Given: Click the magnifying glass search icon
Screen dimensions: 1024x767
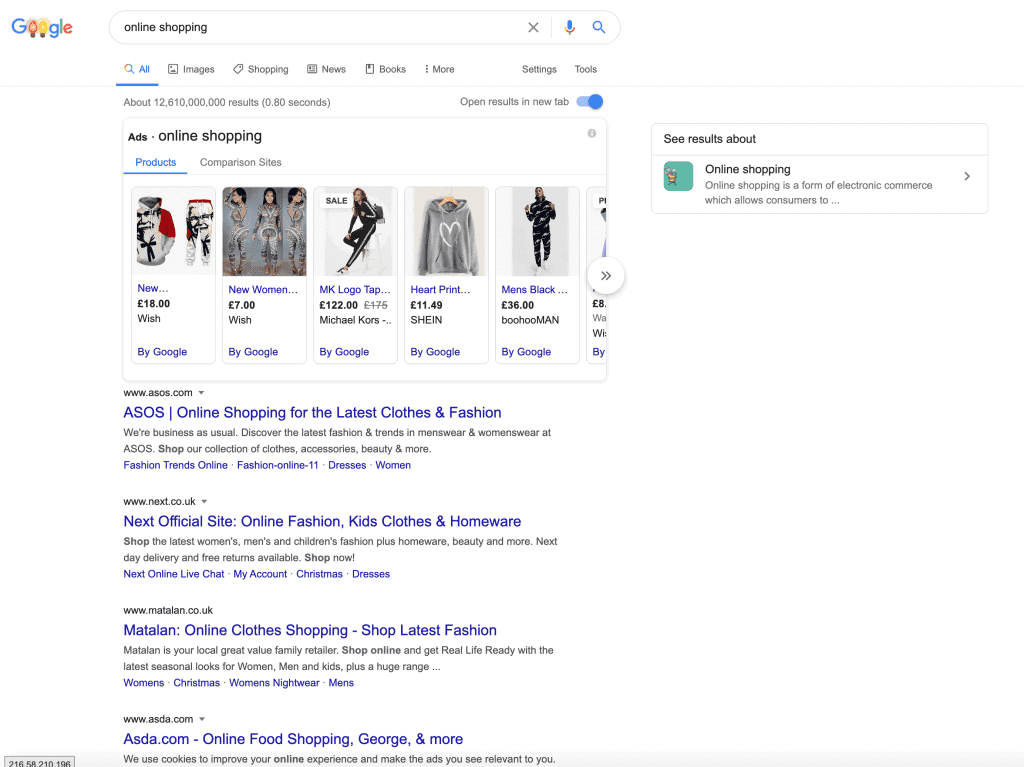Looking at the screenshot, I should [599, 27].
